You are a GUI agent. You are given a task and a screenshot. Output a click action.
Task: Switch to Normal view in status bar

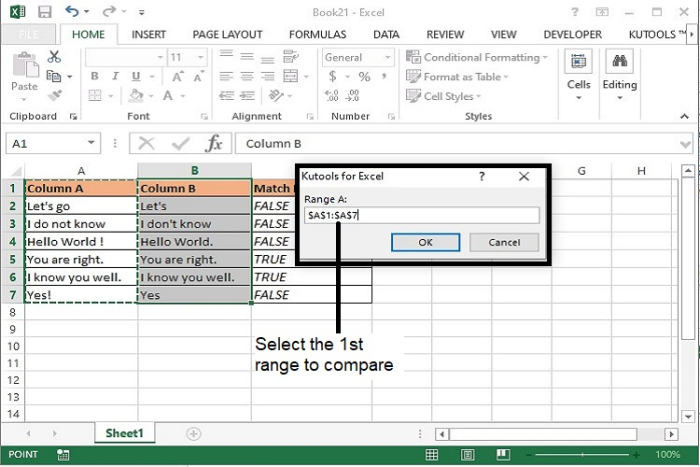click(x=432, y=454)
